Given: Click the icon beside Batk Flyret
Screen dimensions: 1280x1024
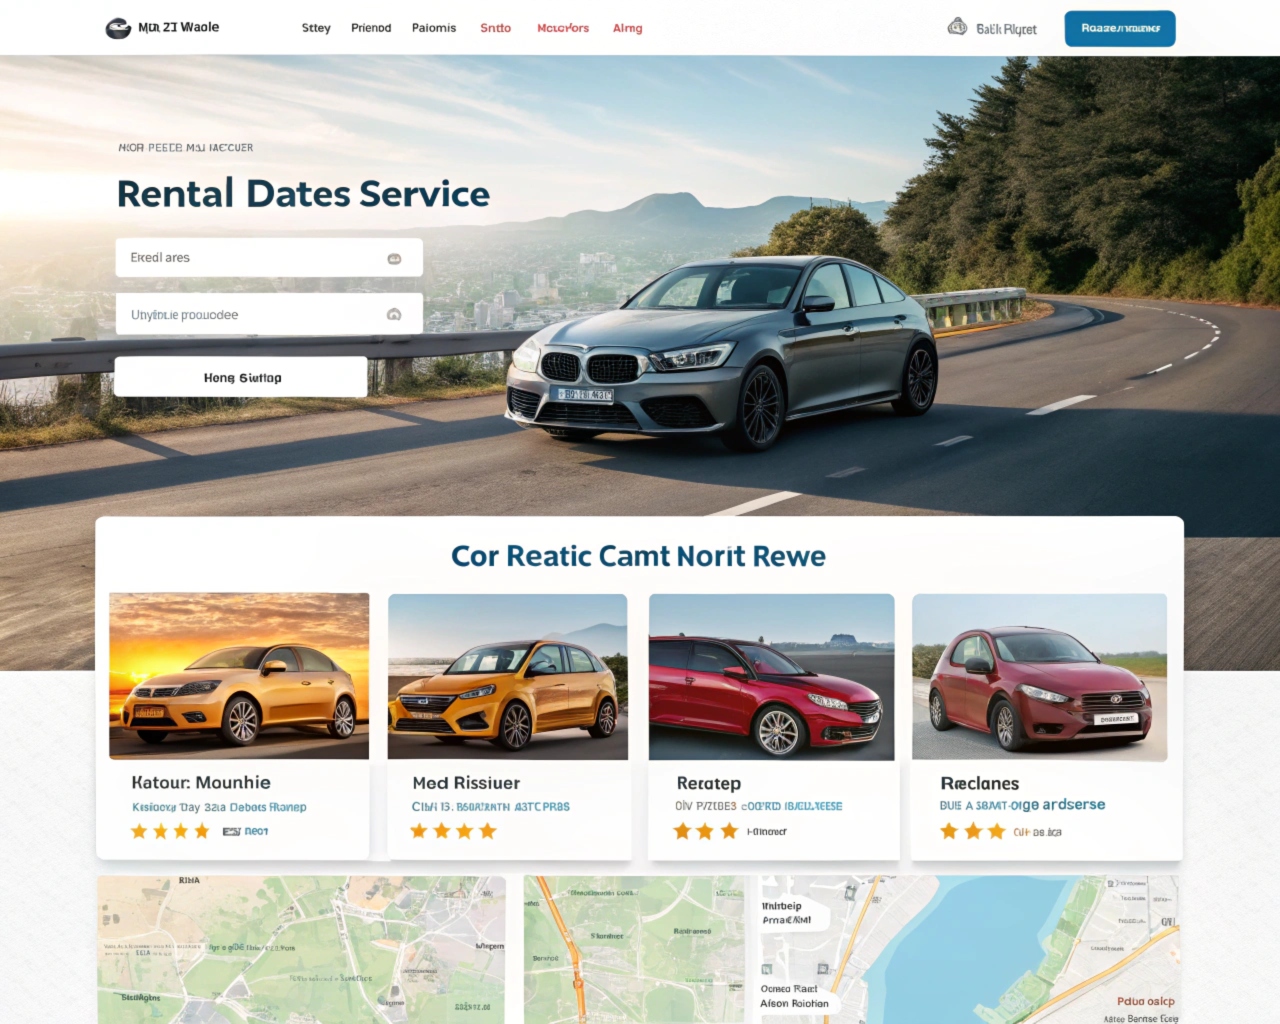Looking at the screenshot, I should point(957,27).
